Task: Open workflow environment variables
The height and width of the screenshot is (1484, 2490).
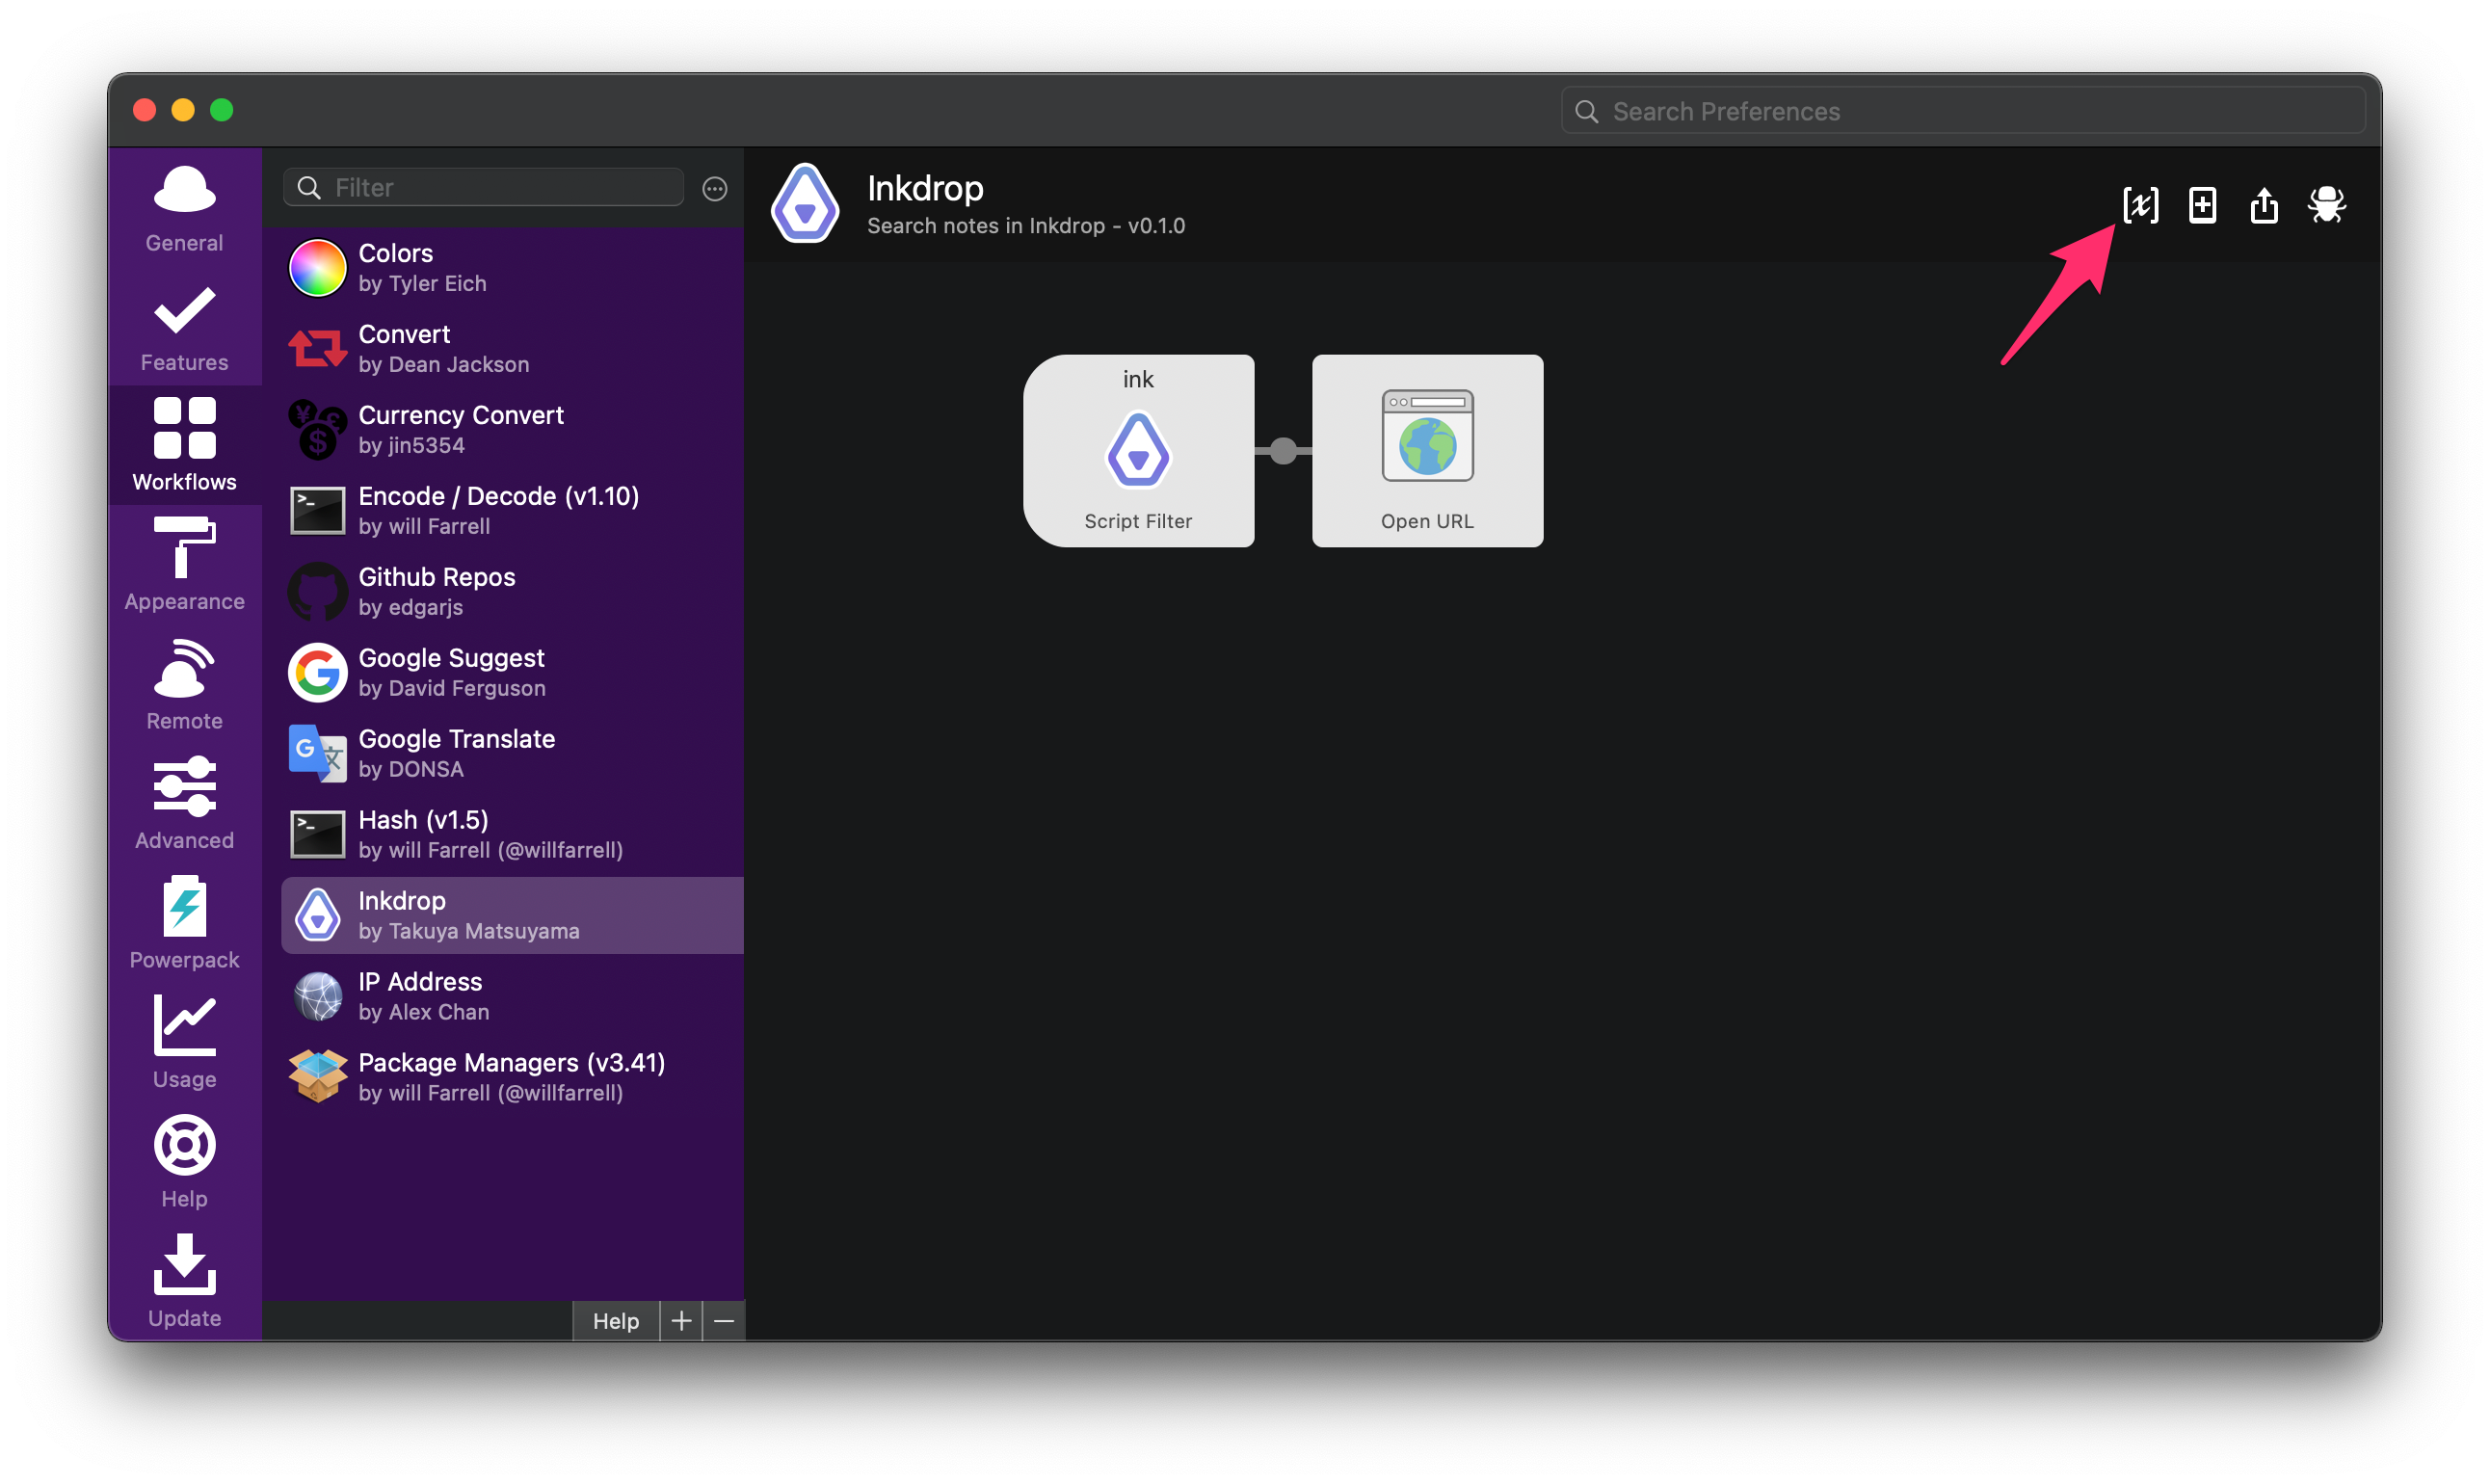Action: (x=2141, y=204)
